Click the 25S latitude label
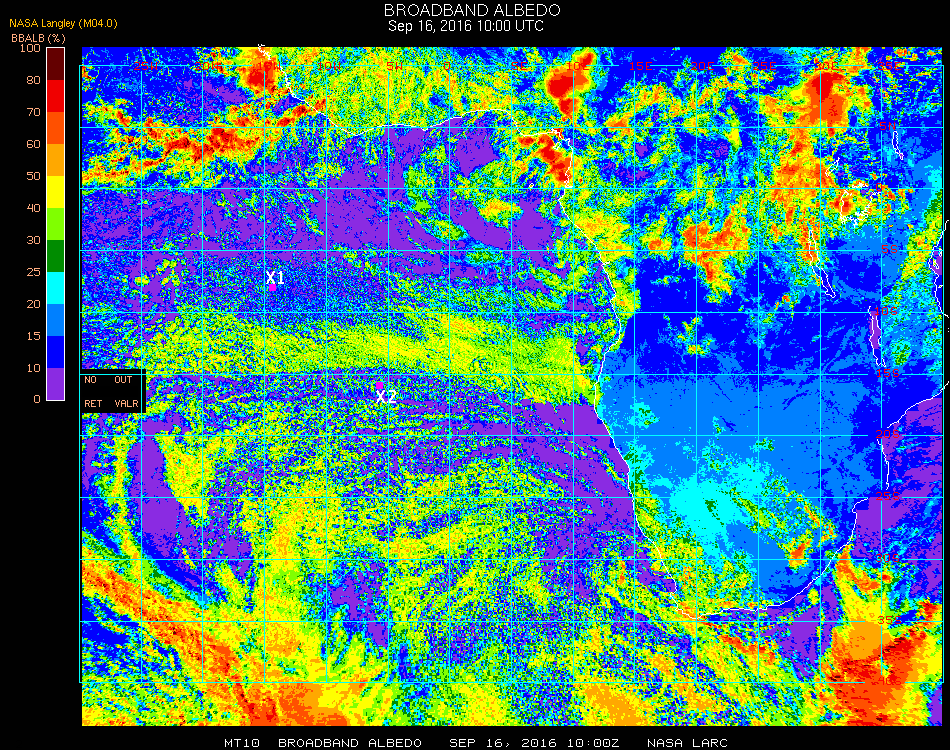Image resolution: width=950 pixels, height=750 pixels. 888,496
